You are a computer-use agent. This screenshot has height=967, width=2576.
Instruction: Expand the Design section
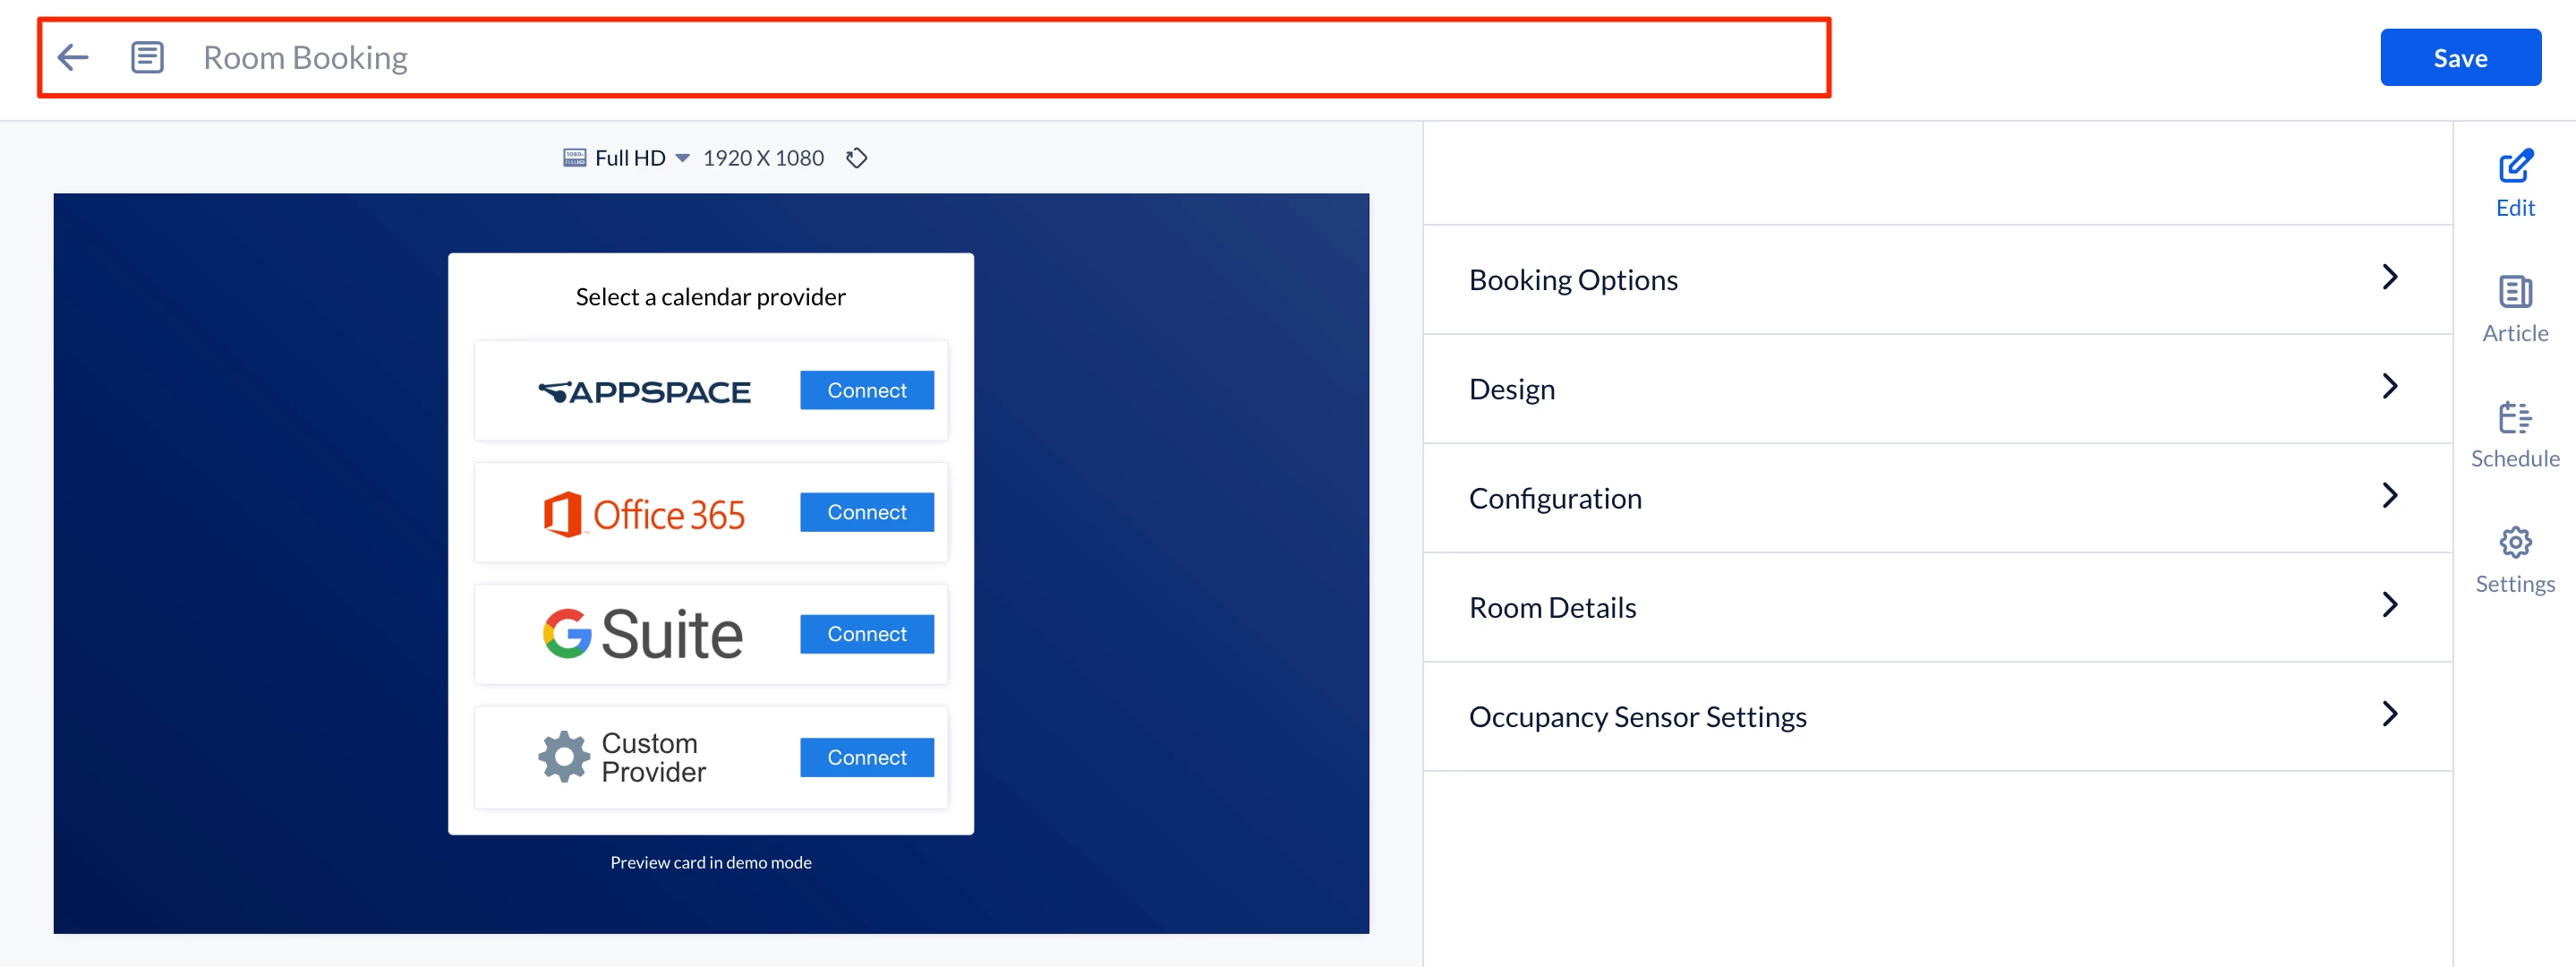1936,388
